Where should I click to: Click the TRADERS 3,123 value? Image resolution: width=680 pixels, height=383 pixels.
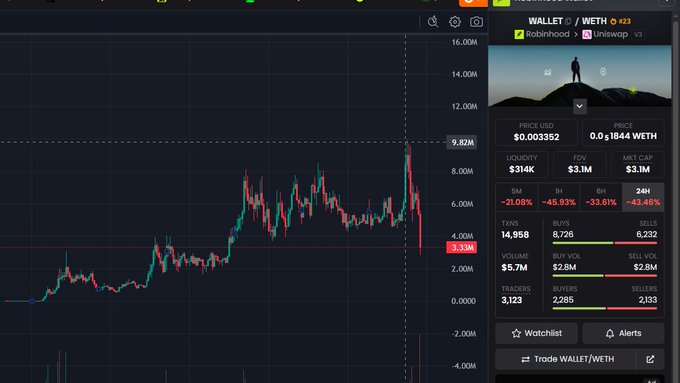coord(512,300)
